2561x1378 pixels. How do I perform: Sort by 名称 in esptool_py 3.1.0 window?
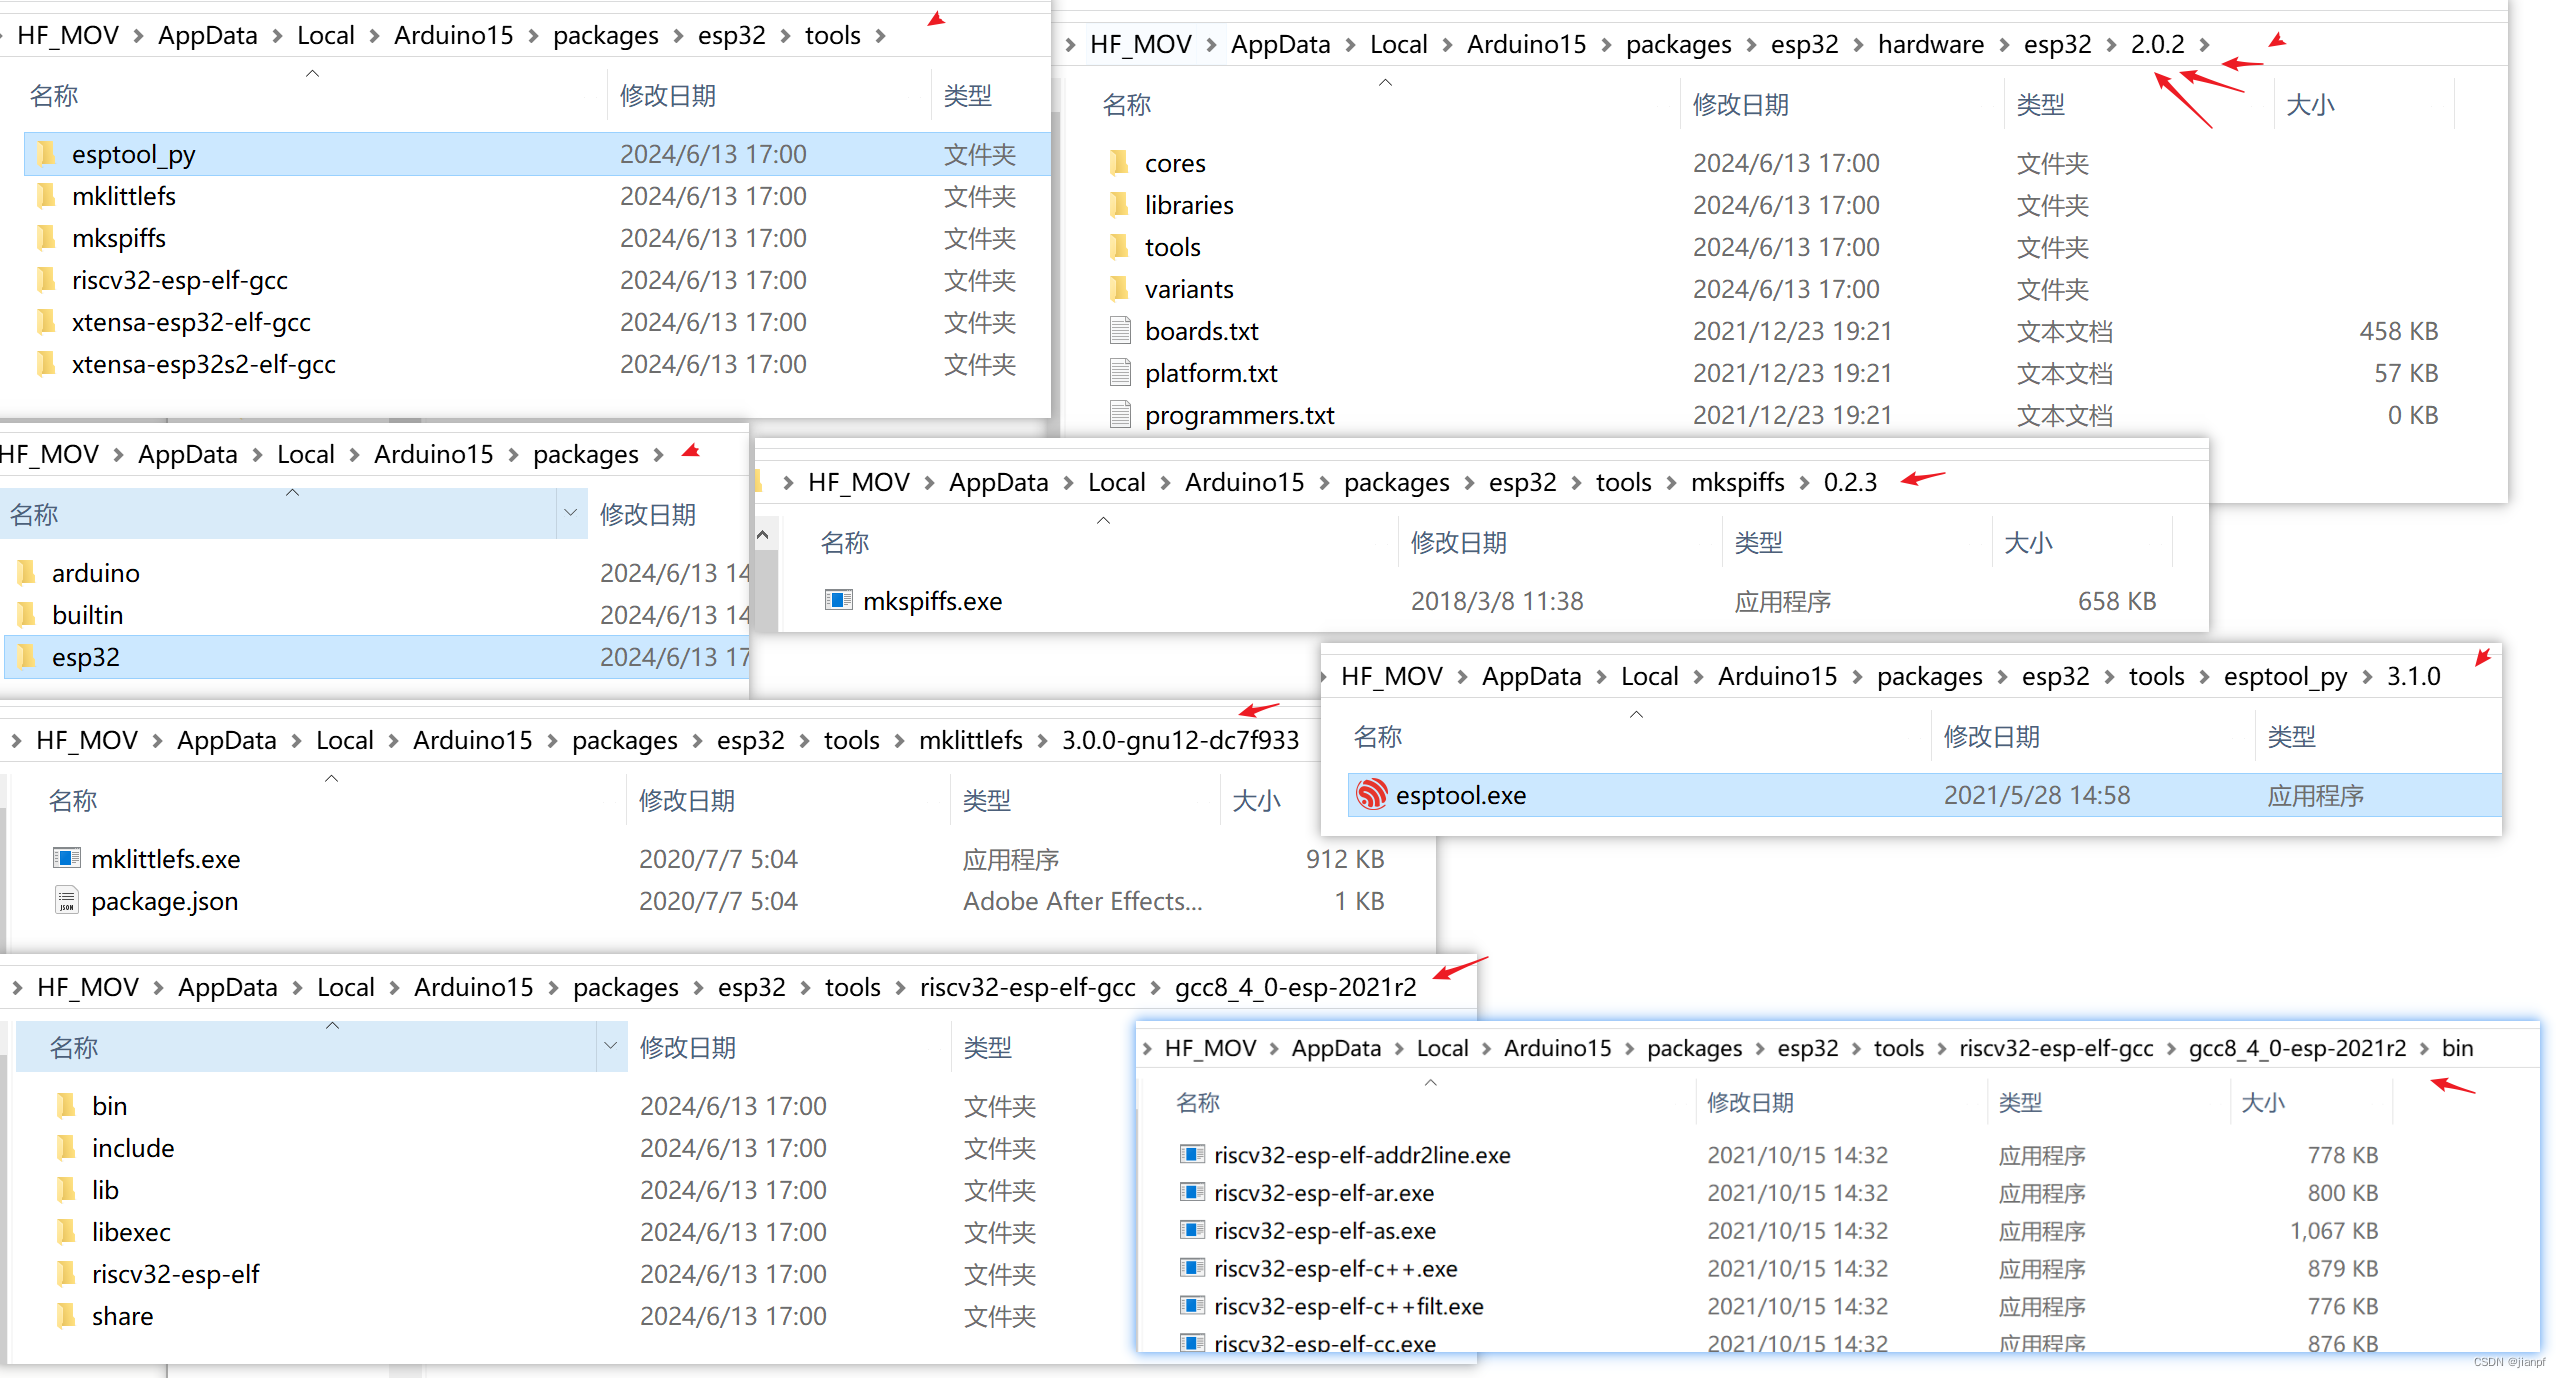coord(1378,737)
